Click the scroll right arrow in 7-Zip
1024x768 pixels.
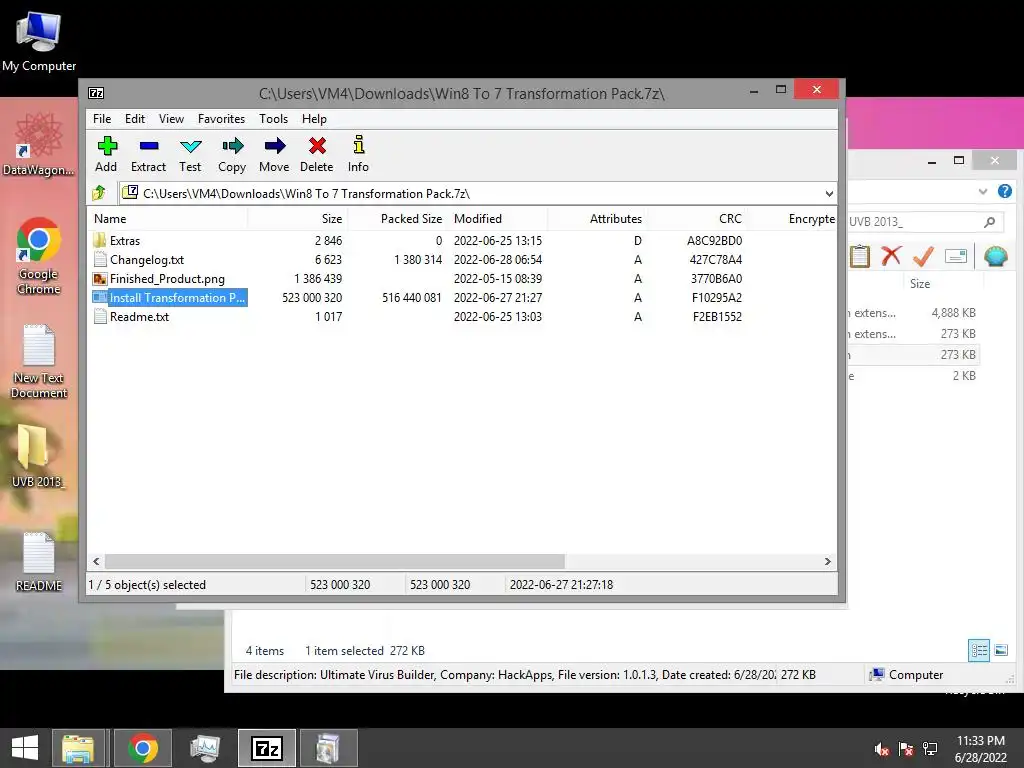pyautogui.click(x=827, y=562)
